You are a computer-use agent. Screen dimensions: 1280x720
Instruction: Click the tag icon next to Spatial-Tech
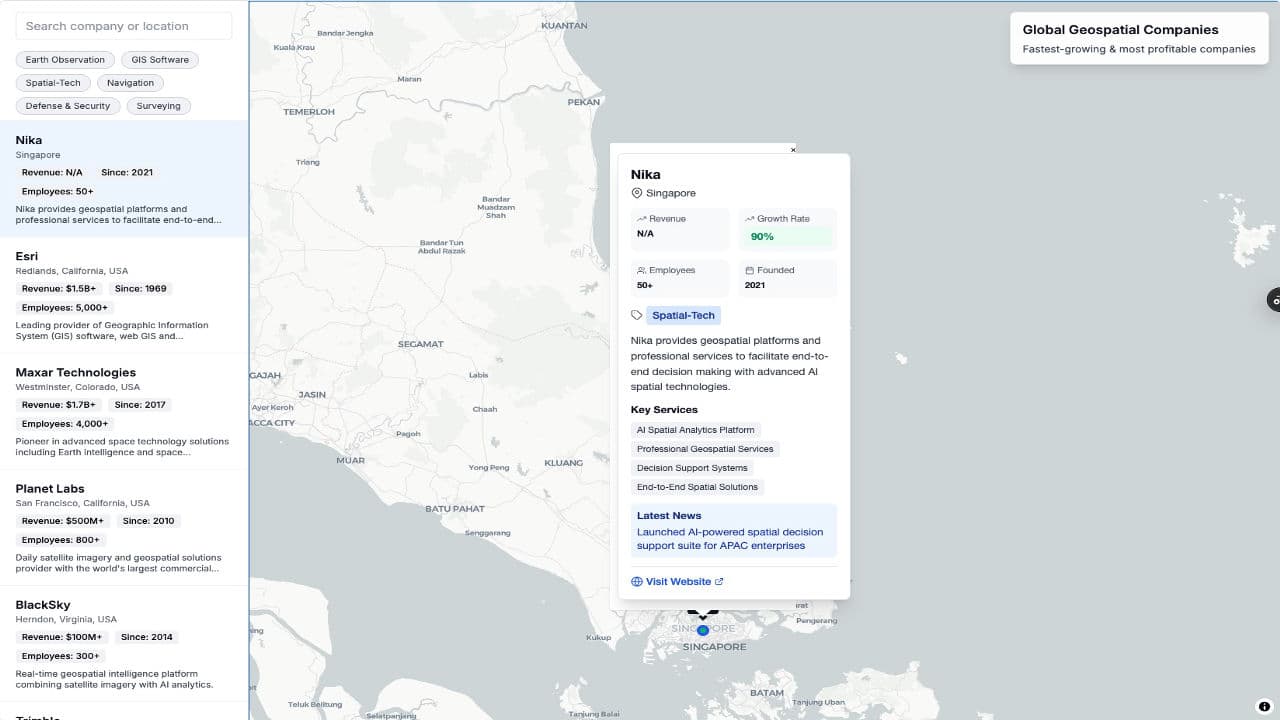[x=637, y=315]
